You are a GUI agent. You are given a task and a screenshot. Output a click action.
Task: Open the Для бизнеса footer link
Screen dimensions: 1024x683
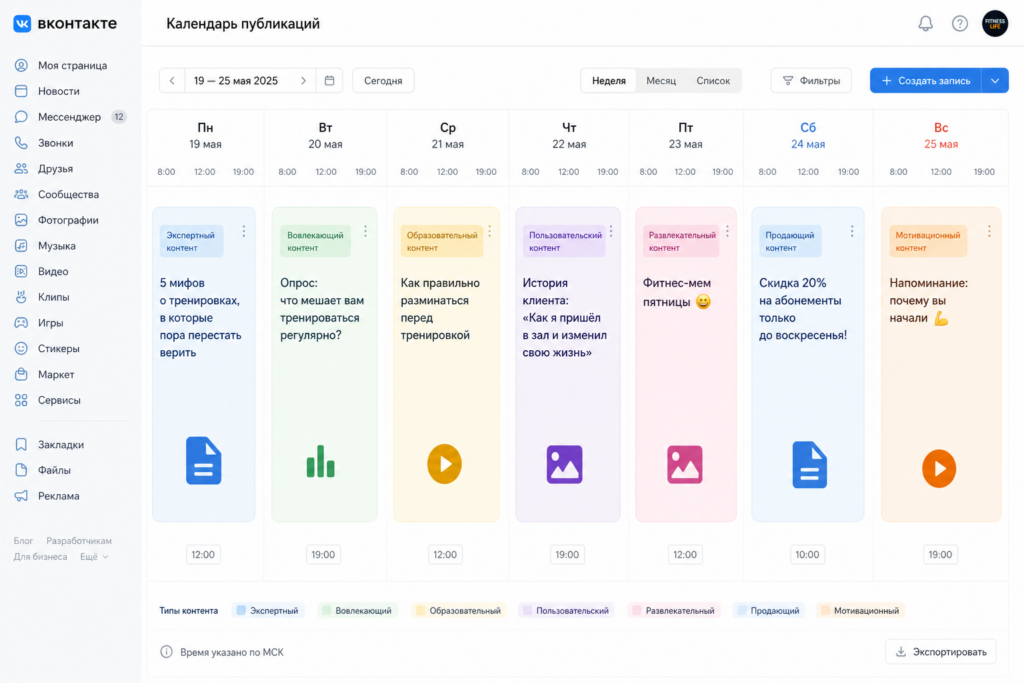[x=40, y=557]
